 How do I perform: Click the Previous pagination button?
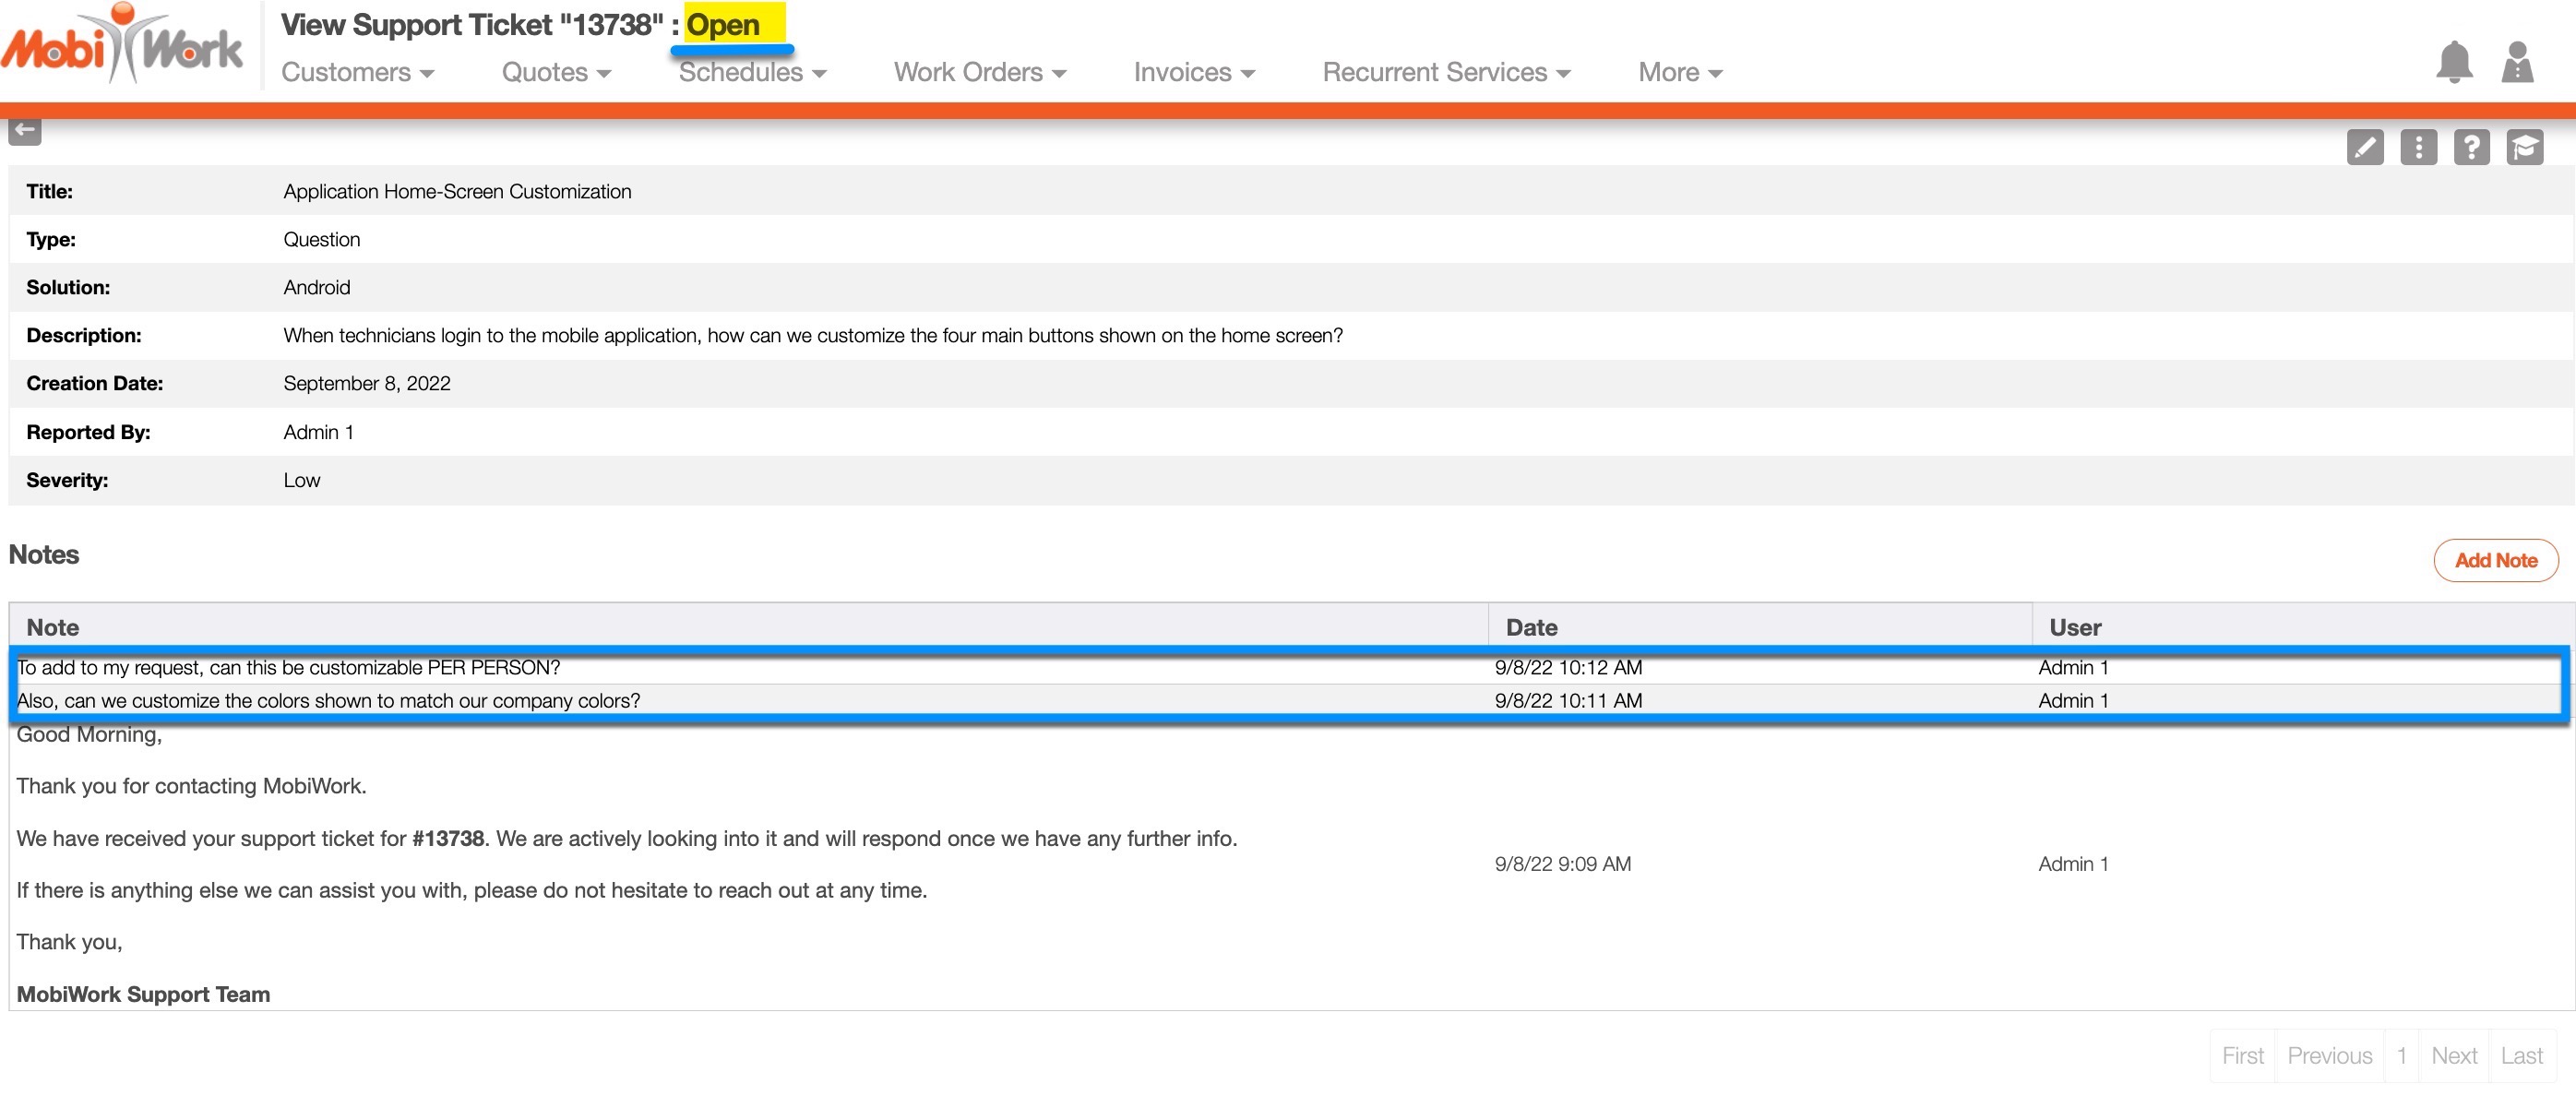[x=2329, y=1056]
